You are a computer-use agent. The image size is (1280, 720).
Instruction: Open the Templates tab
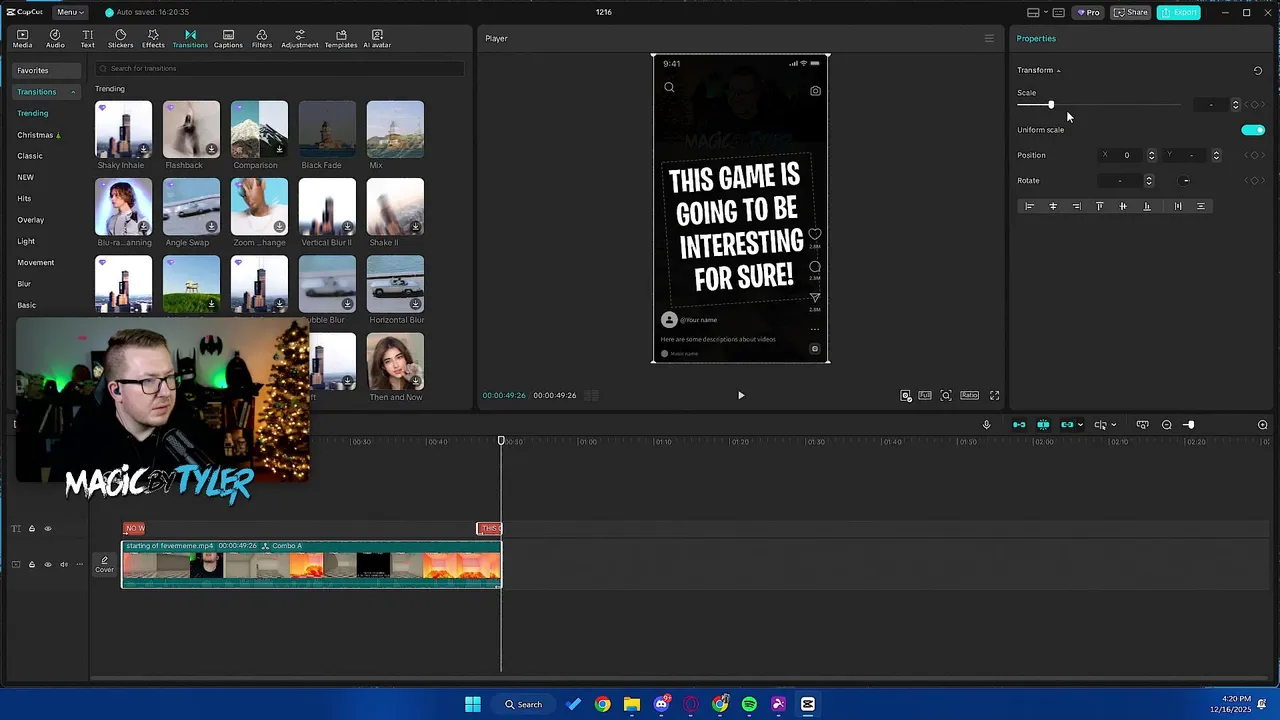[x=341, y=39]
